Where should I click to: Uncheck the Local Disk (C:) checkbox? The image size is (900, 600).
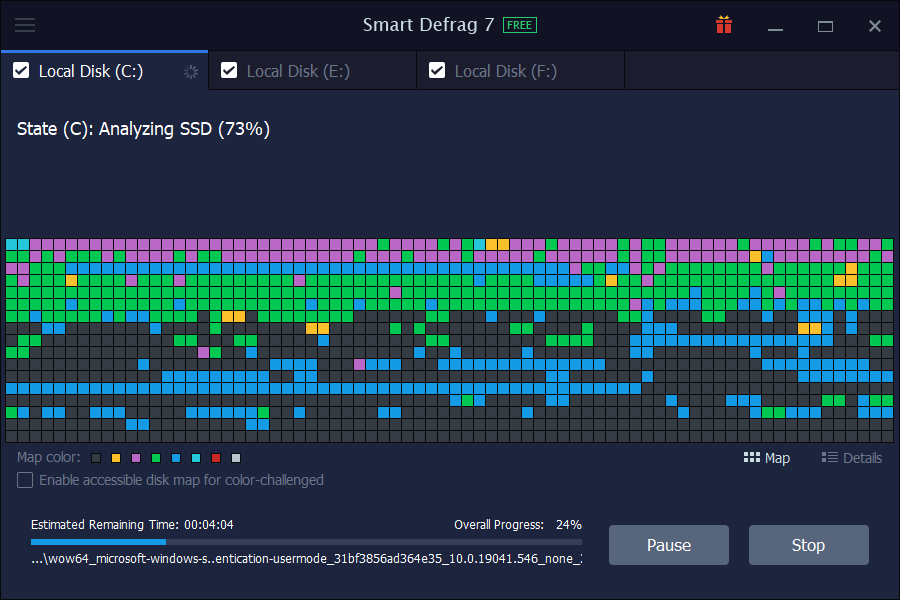tap(21, 71)
